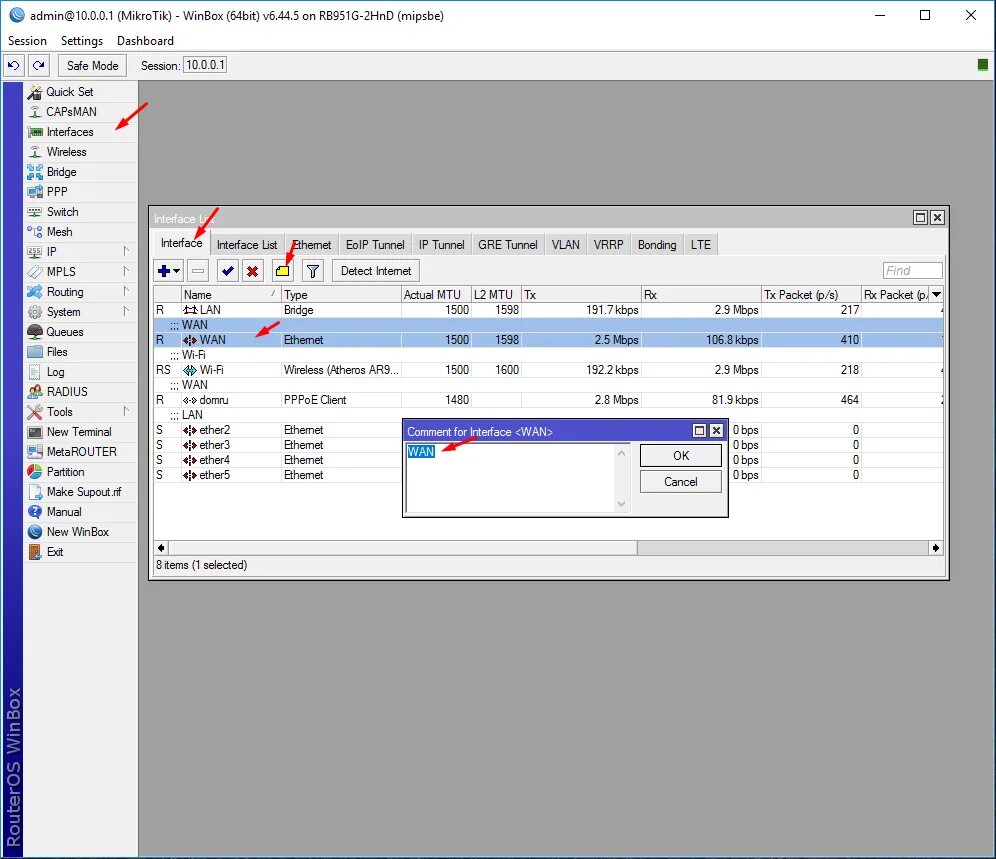
Task: Click the redo arrow in toolbar
Action: (39, 65)
